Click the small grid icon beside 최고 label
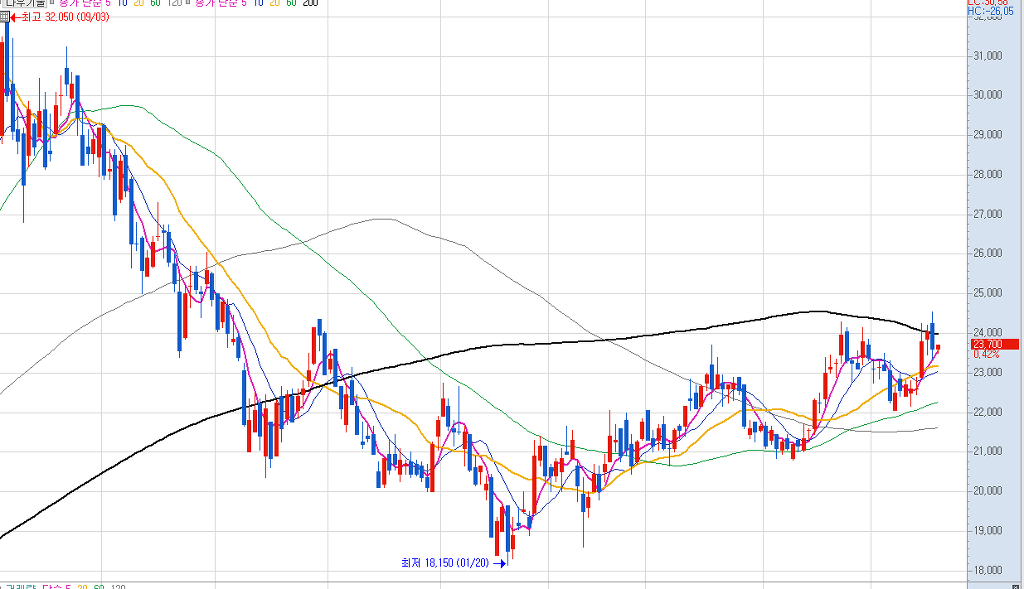This screenshot has height=589, width=1024. (5, 18)
